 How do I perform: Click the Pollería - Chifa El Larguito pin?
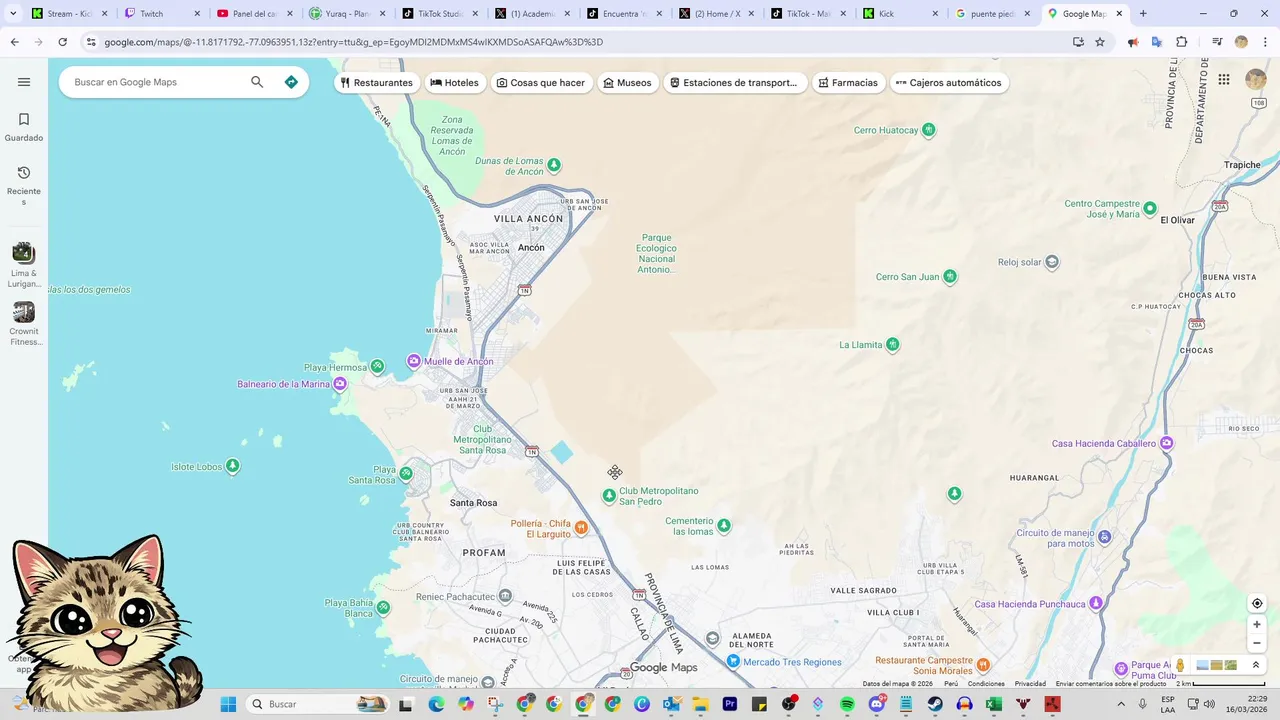pyautogui.click(x=581, y=527)
